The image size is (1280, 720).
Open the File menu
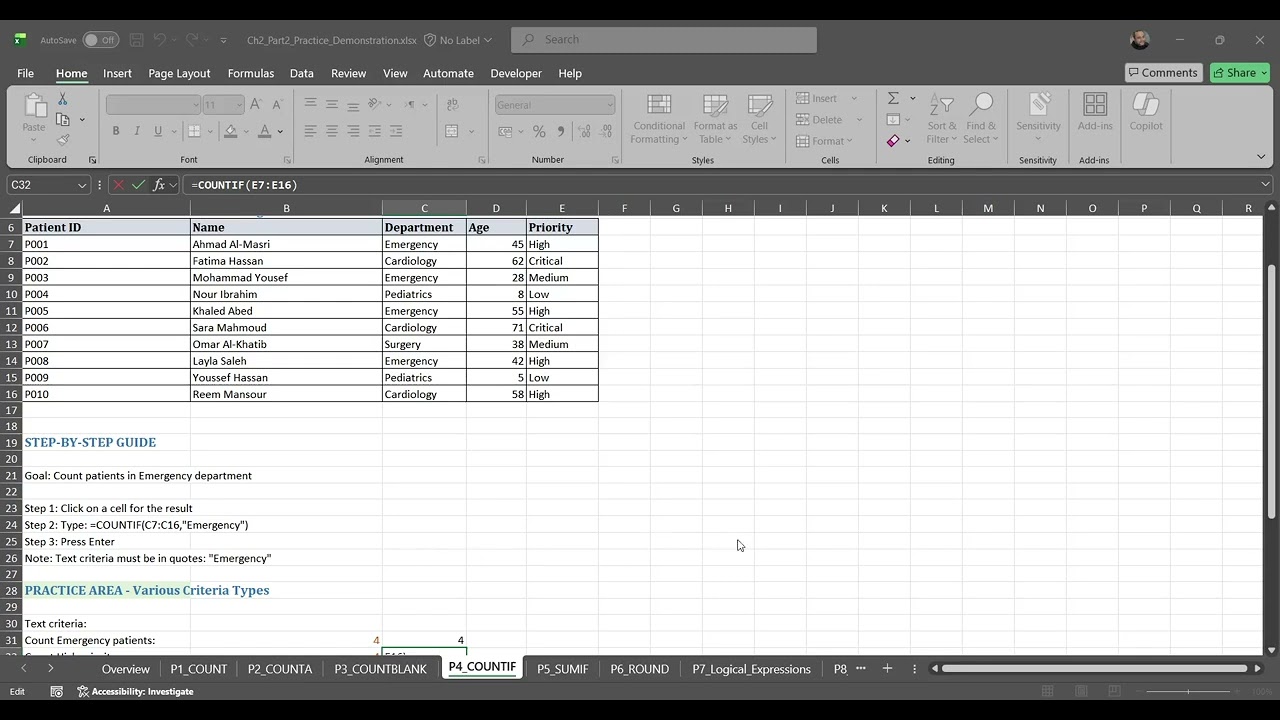25,73
